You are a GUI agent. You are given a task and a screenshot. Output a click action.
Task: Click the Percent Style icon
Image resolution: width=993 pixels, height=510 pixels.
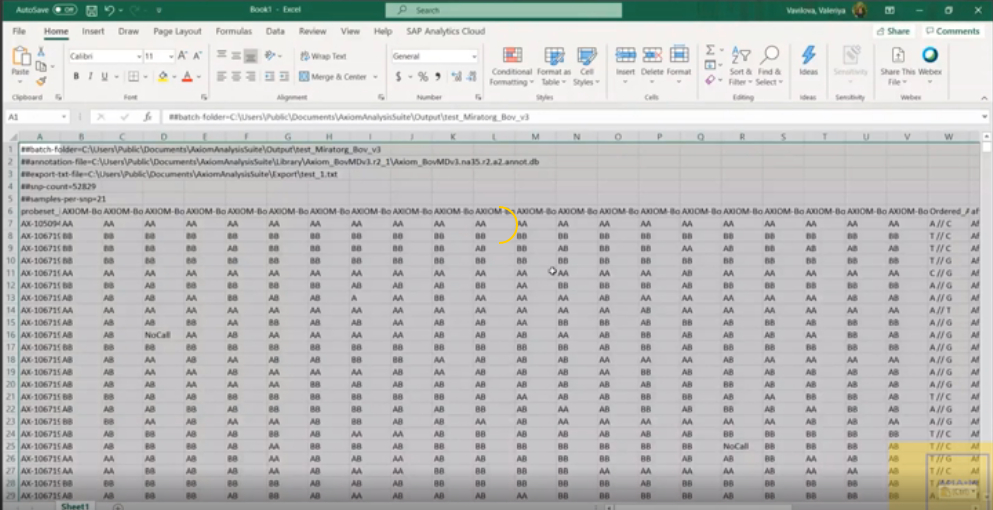[x=423, y=77]
